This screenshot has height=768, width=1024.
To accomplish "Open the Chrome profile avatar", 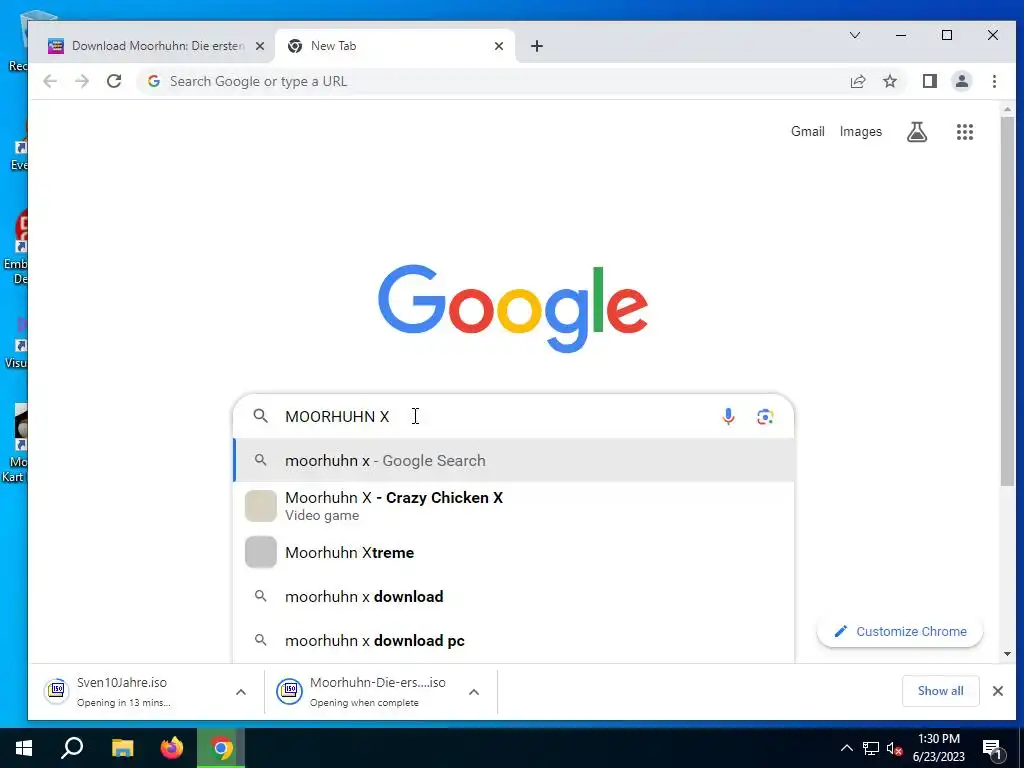I will coord(961,81).
